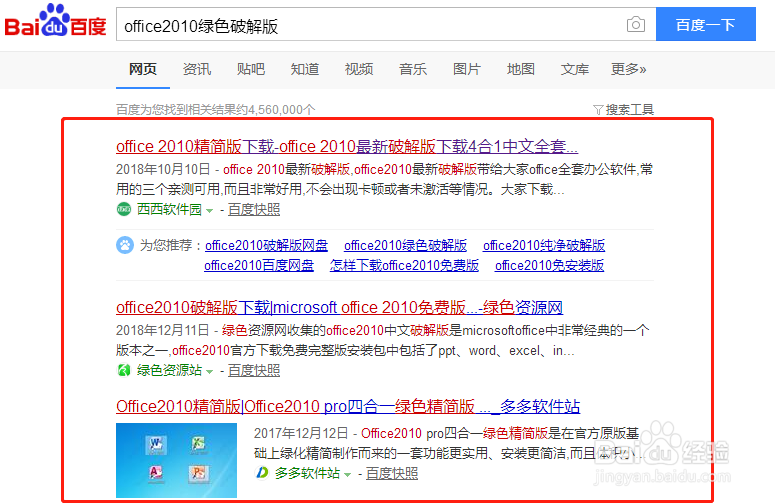
Task: Expand dropdown arrow after 西西软件园
Action: [210, 211]
